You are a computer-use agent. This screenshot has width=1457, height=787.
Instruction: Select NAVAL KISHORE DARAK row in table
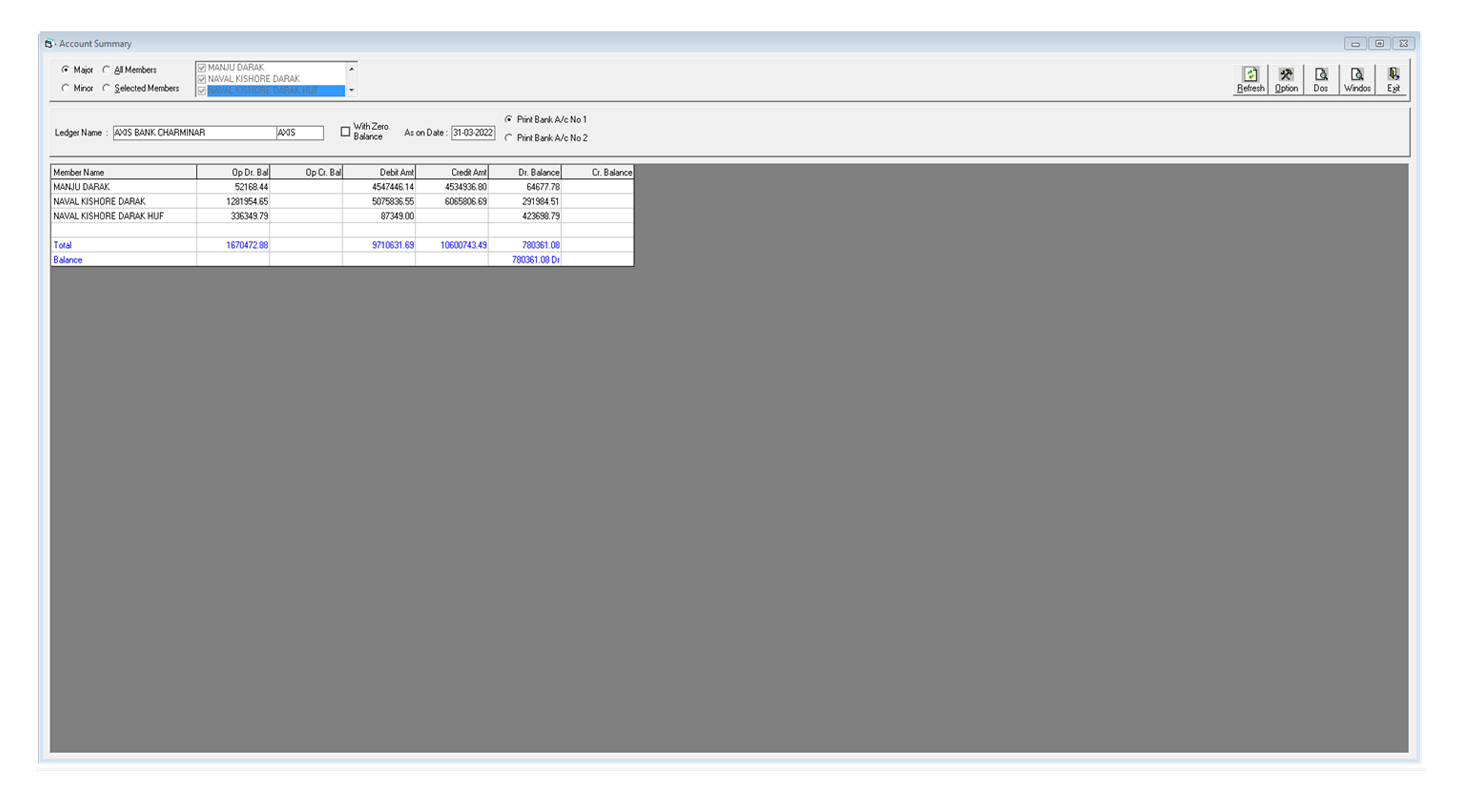(342, 201)
